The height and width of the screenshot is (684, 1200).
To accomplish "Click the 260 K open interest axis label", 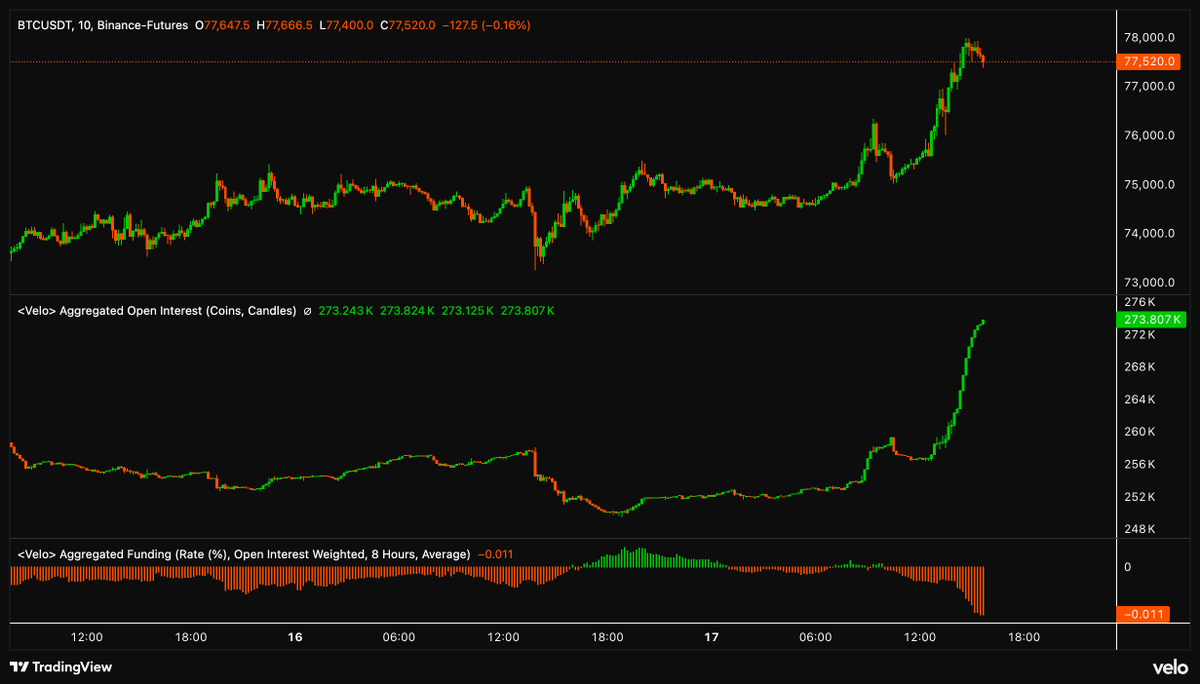I will [1140, 432].
